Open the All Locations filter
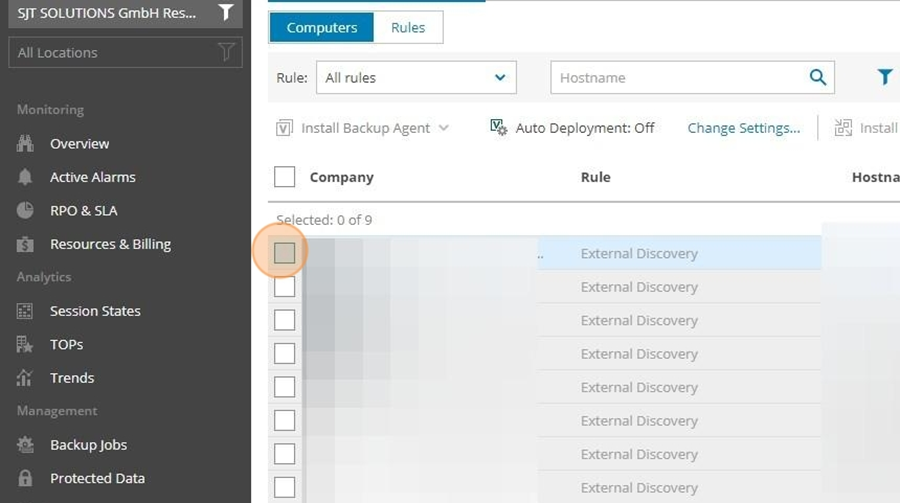 click(x=125, y=53)
